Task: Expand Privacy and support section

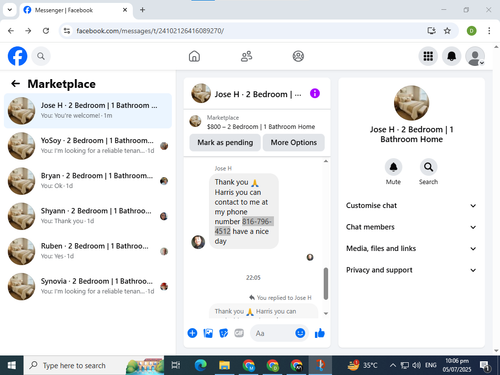Action: point(411,270)
